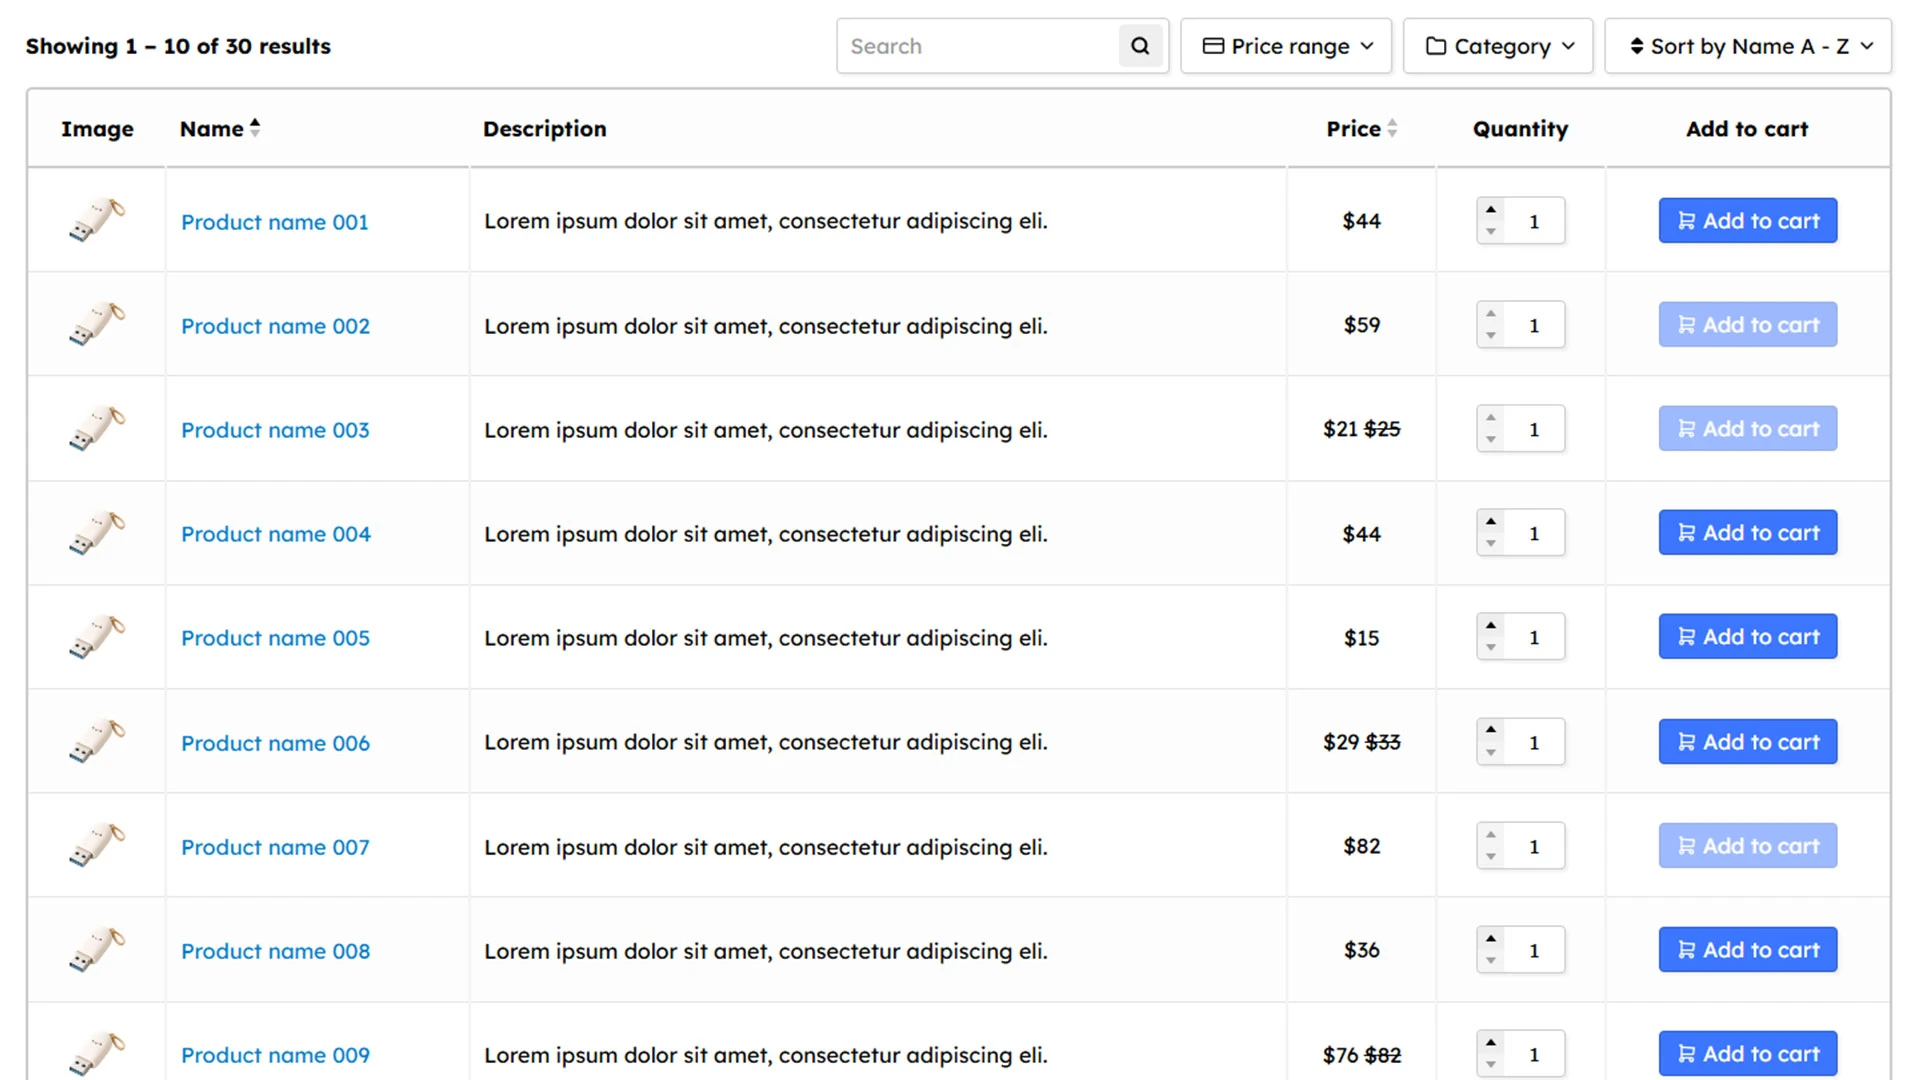Click the search magnifier icon button
Screen dimensions: 1920x1080
pos(1140,46)
